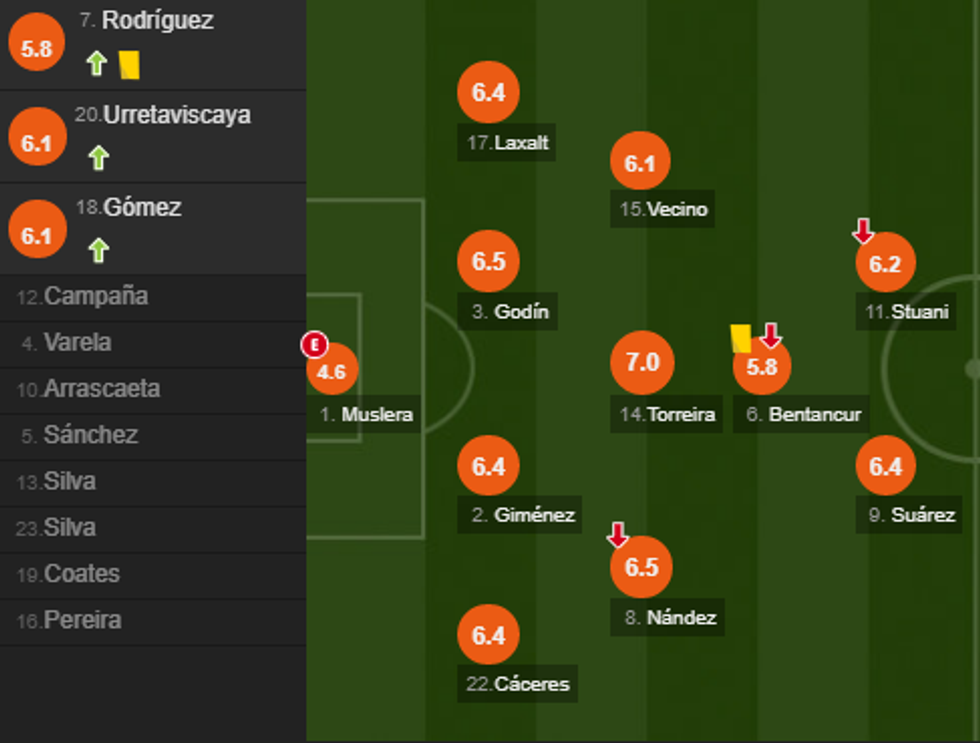Screen dimensions: 980x743
Task: Click the red substitution arrow above Nández
Action: 618,536
